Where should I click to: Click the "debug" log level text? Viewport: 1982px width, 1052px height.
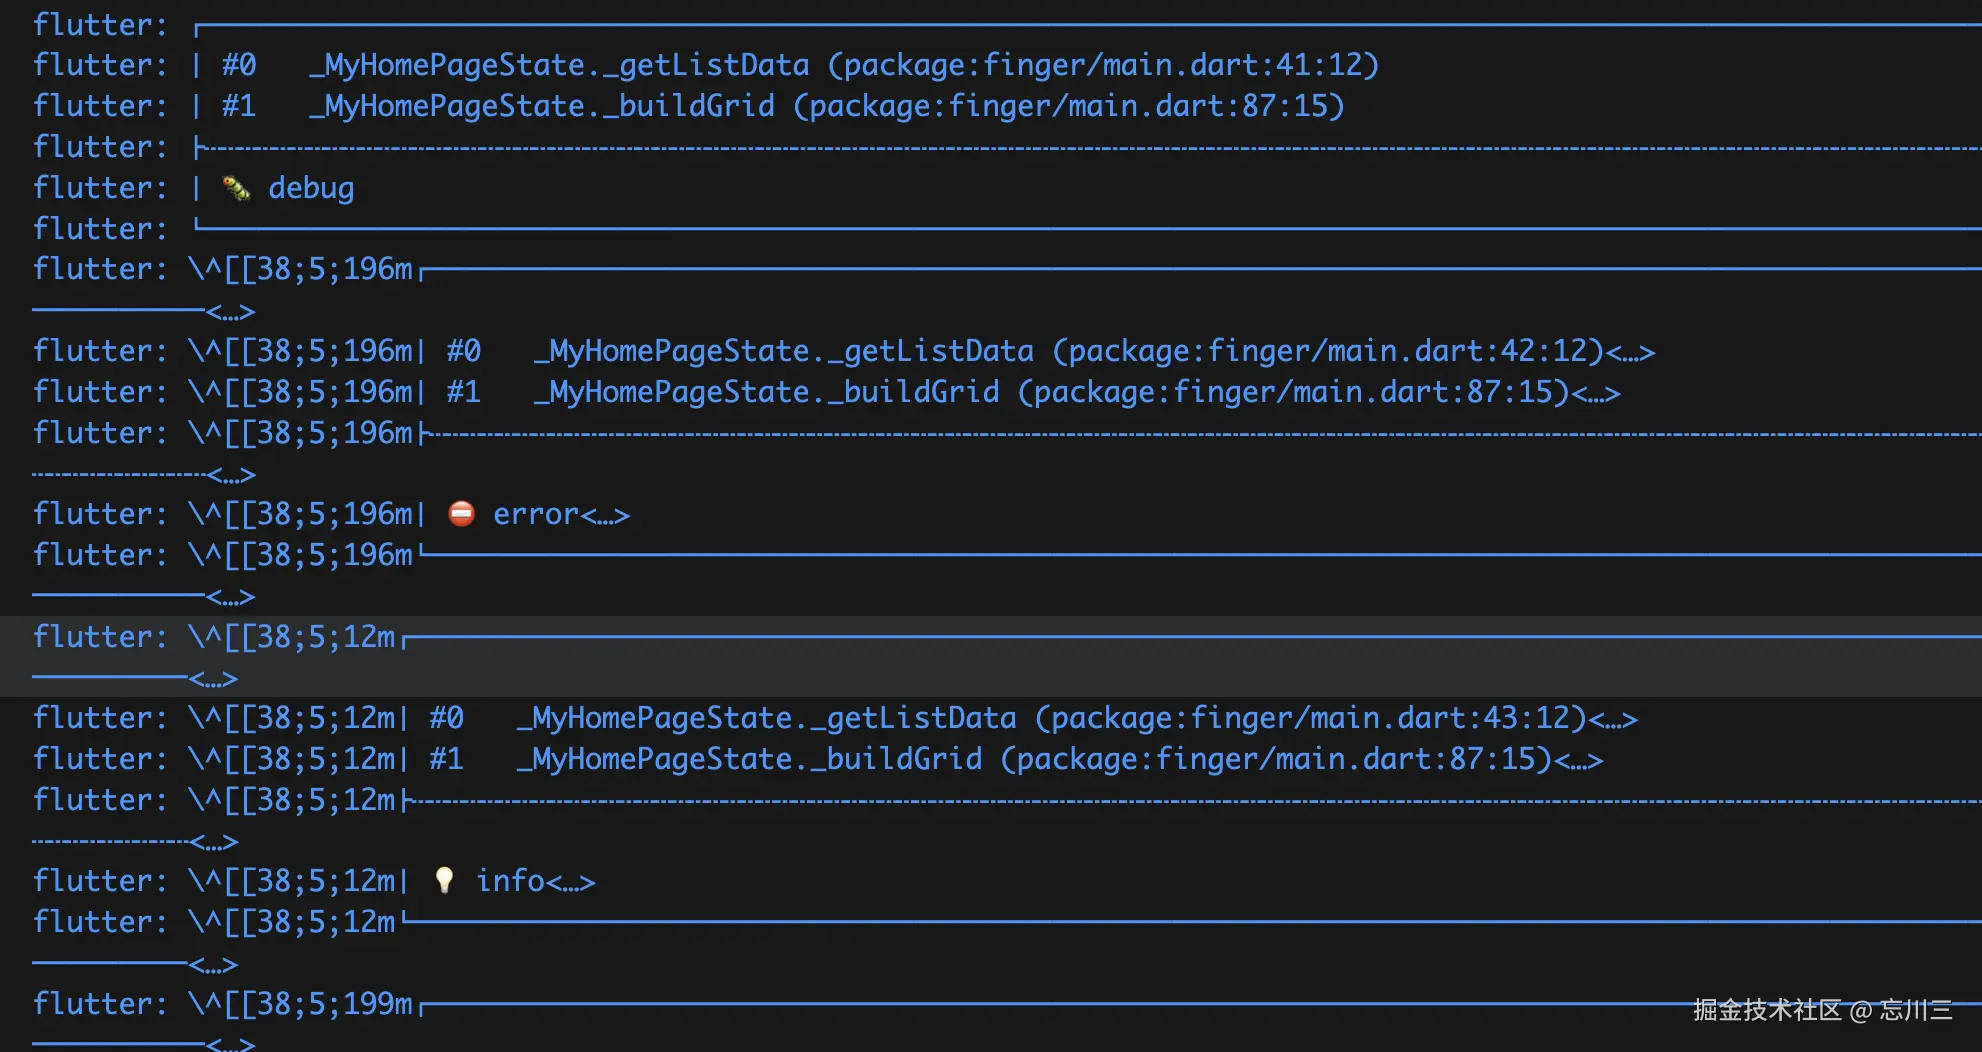pyautogui.click(x=311, y=188)
